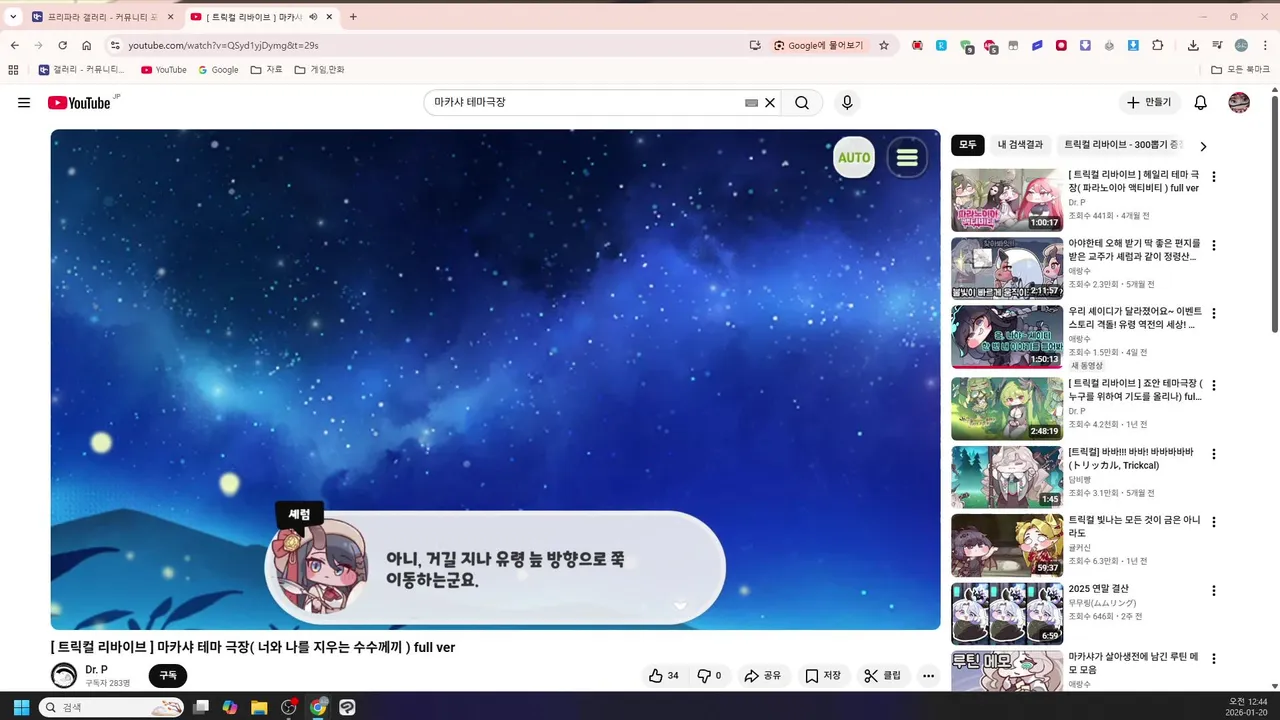Show more filter chips with right arrow
Screen dimensions: 1280x720
click(x=1203, y=146)
